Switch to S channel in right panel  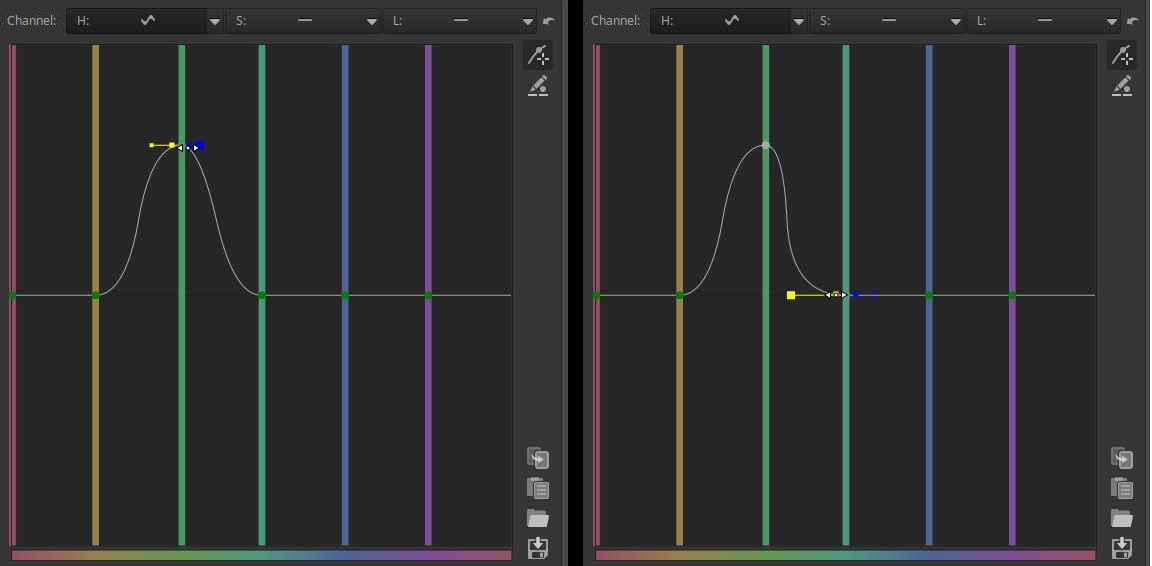point(880,21)
